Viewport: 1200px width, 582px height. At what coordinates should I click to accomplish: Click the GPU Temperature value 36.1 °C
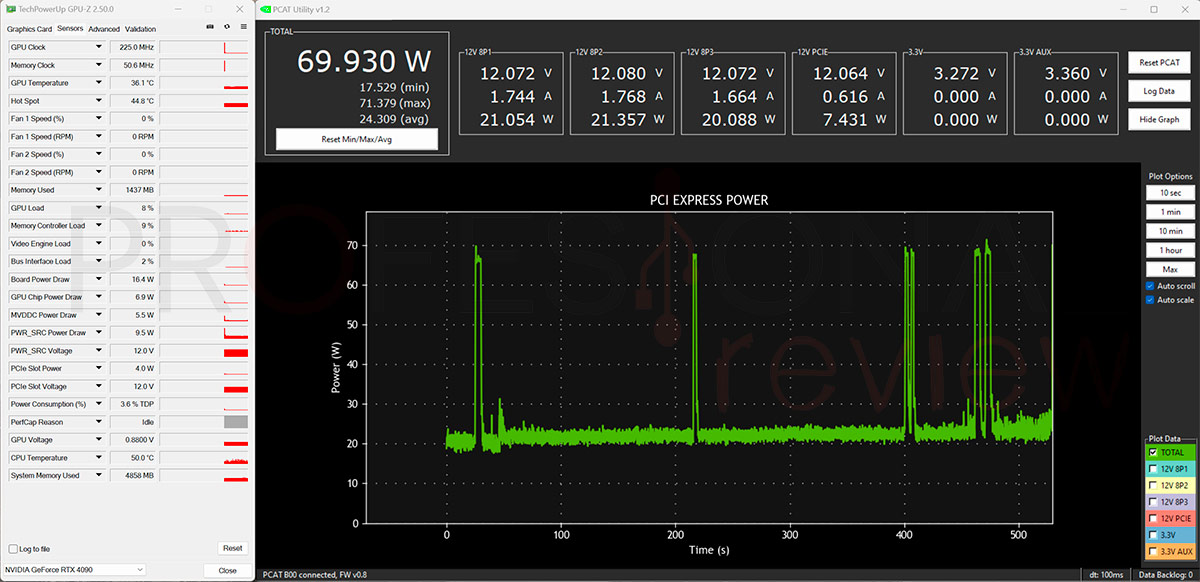[133, 83]
